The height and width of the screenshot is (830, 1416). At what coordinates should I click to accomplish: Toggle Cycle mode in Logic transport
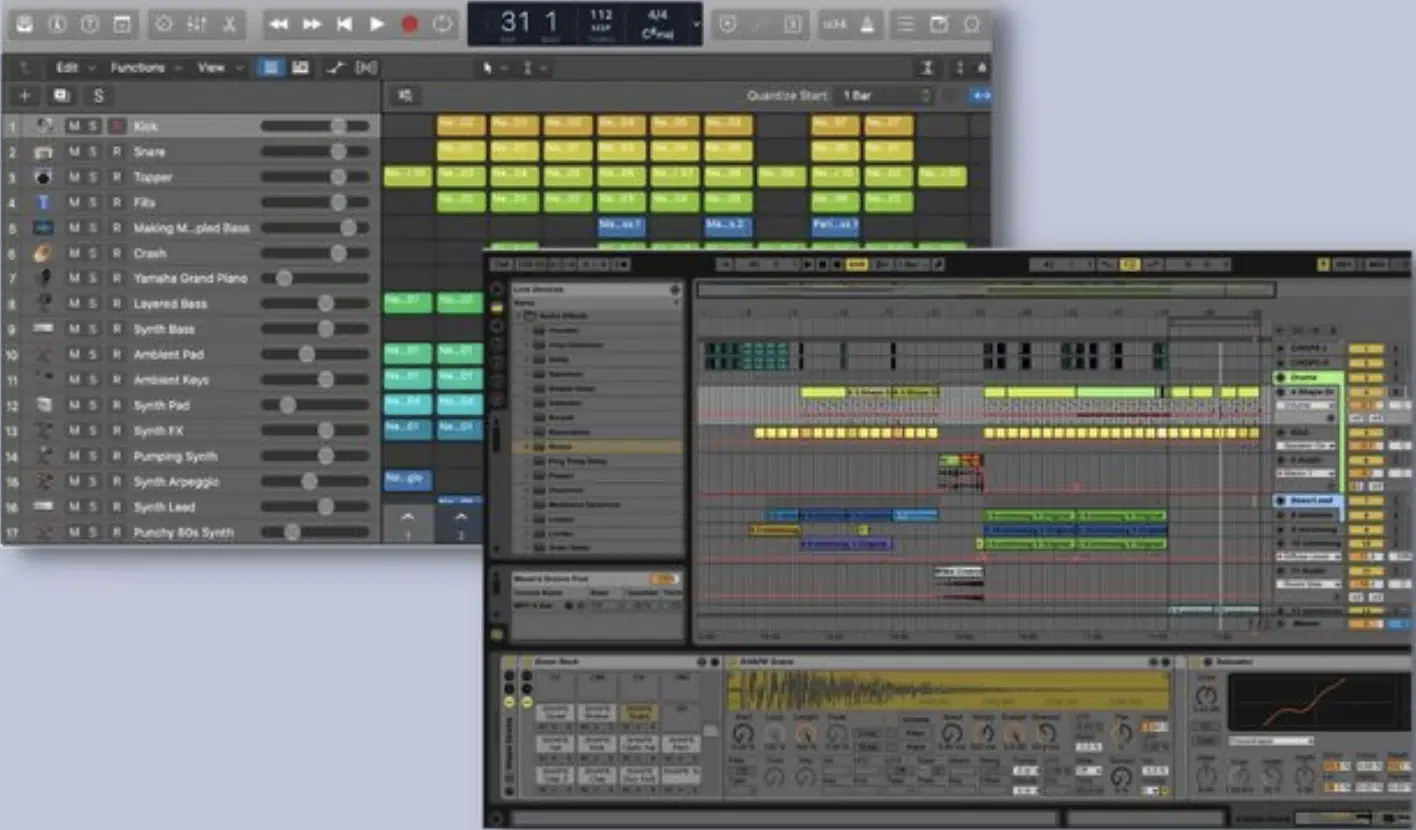(x=442, y=24)
